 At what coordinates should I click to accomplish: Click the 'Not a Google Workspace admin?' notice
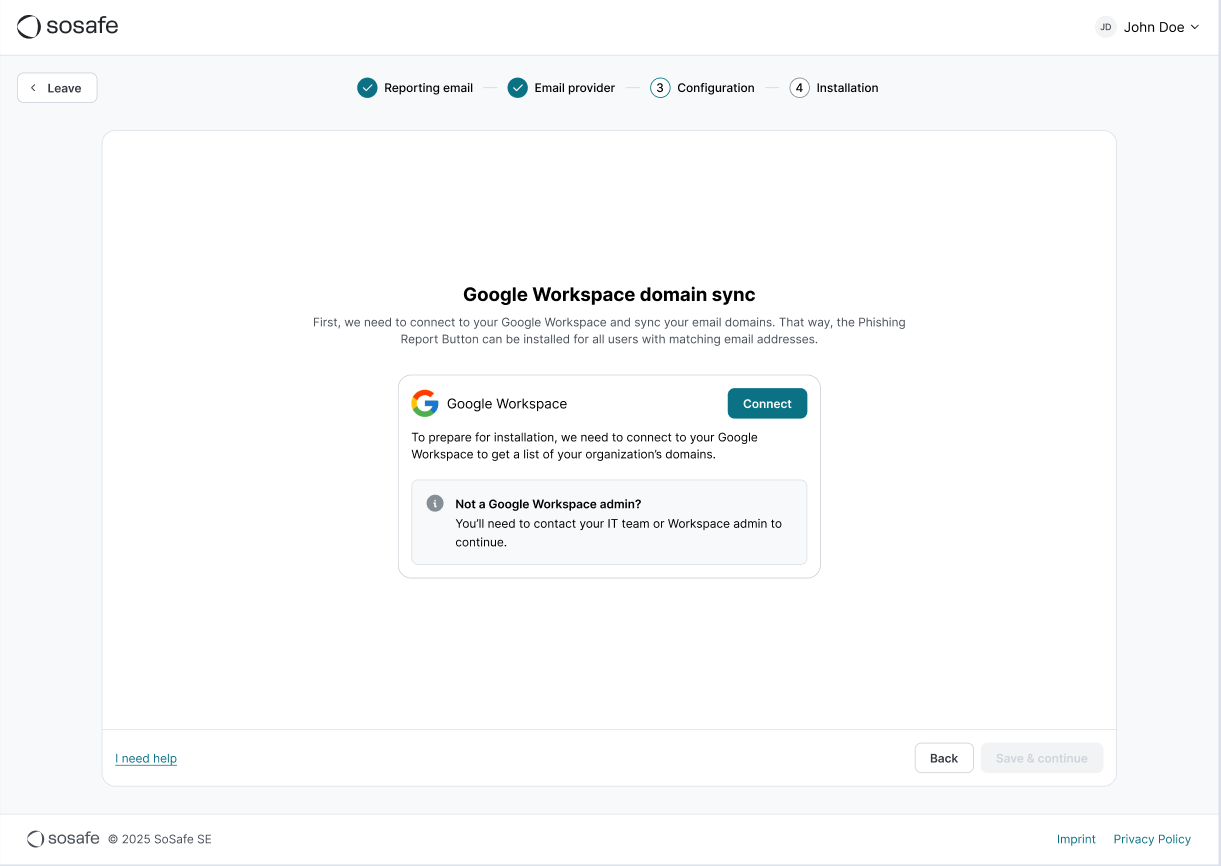609,522
